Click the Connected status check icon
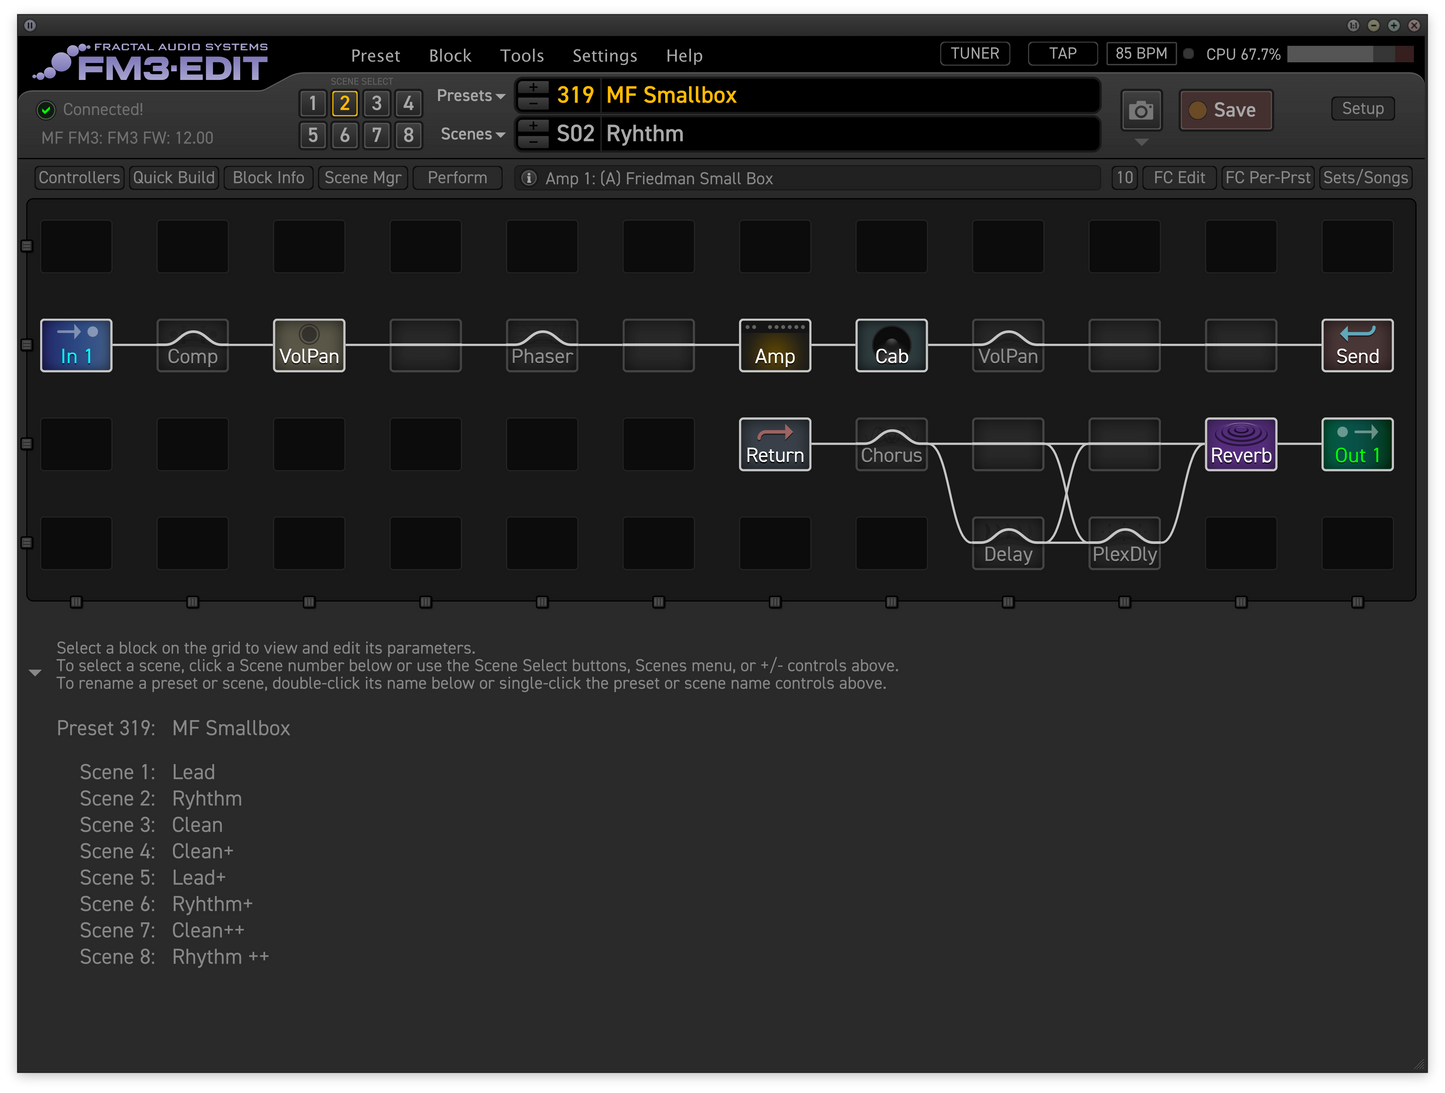The image size is (1445, 1093). tap(46, 110)
